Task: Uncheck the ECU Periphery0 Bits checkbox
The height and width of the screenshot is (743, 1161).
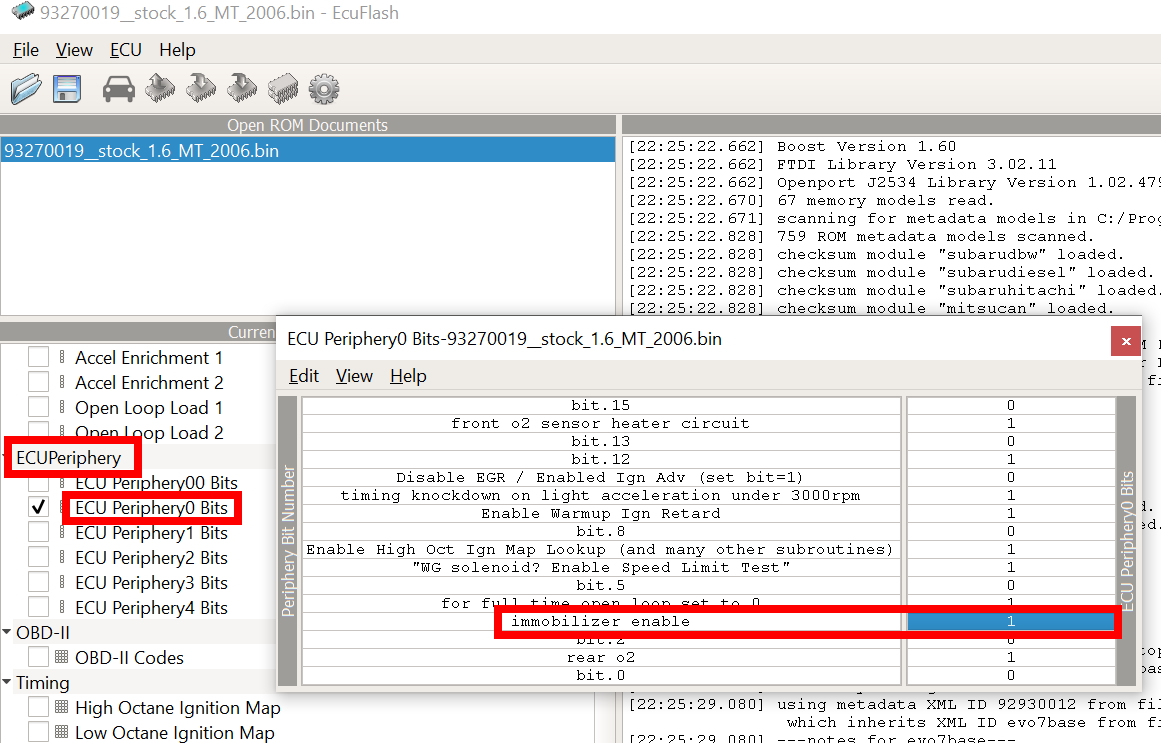Action: click(39, 507)
